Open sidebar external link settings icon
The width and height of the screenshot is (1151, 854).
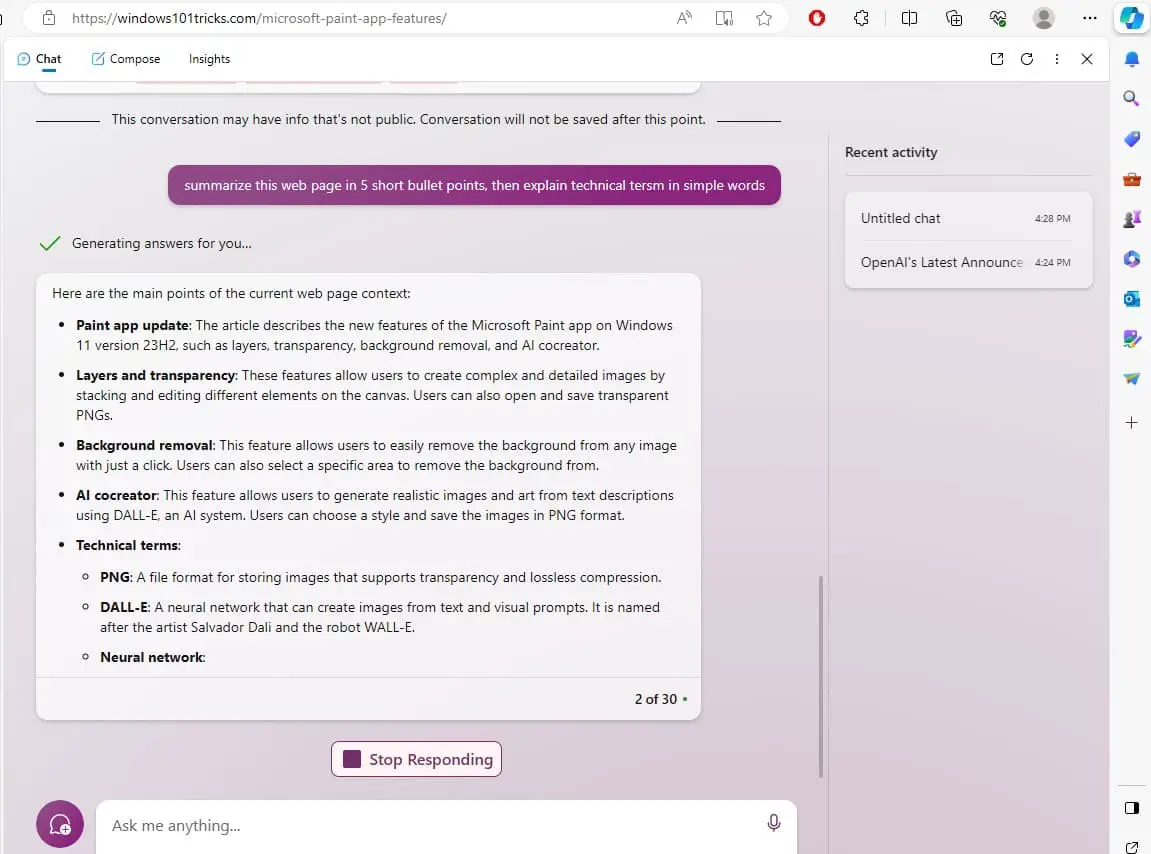point(1131,847)
